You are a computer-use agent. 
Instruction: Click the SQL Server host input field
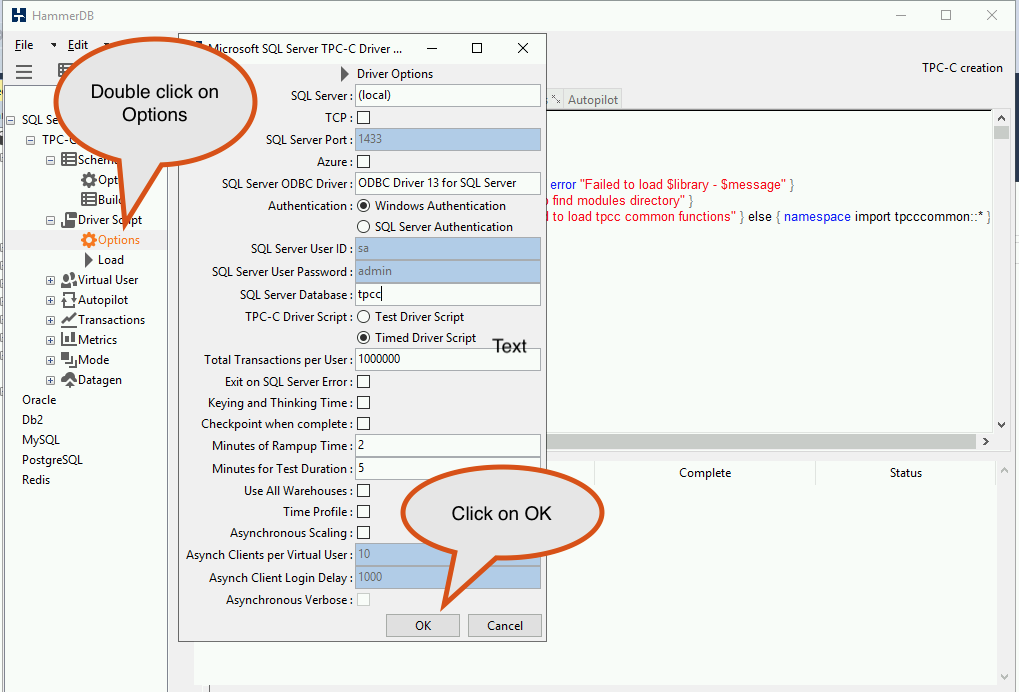point(448,96)
